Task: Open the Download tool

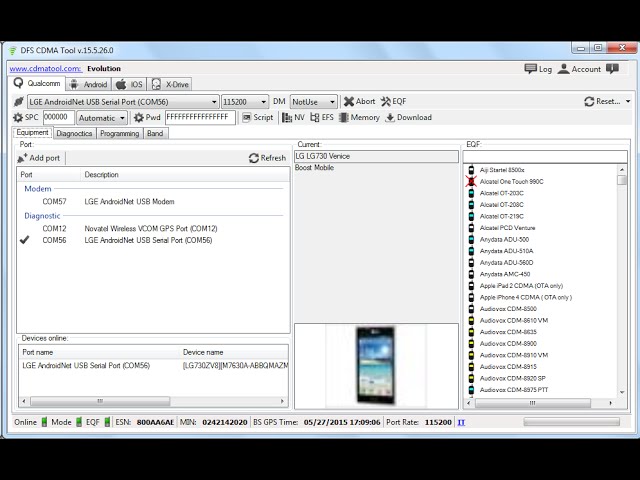Action: (408, 118)
